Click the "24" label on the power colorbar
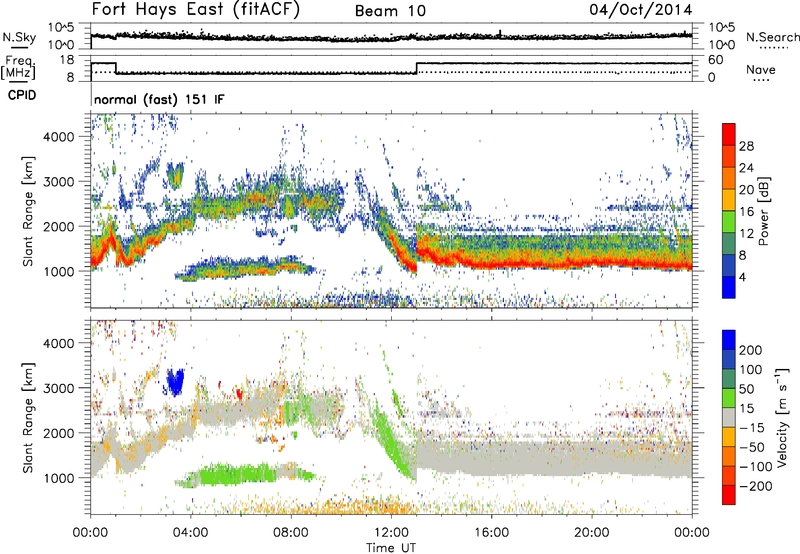The width and height of the screenshot is (800, 554). click(746, 168)
